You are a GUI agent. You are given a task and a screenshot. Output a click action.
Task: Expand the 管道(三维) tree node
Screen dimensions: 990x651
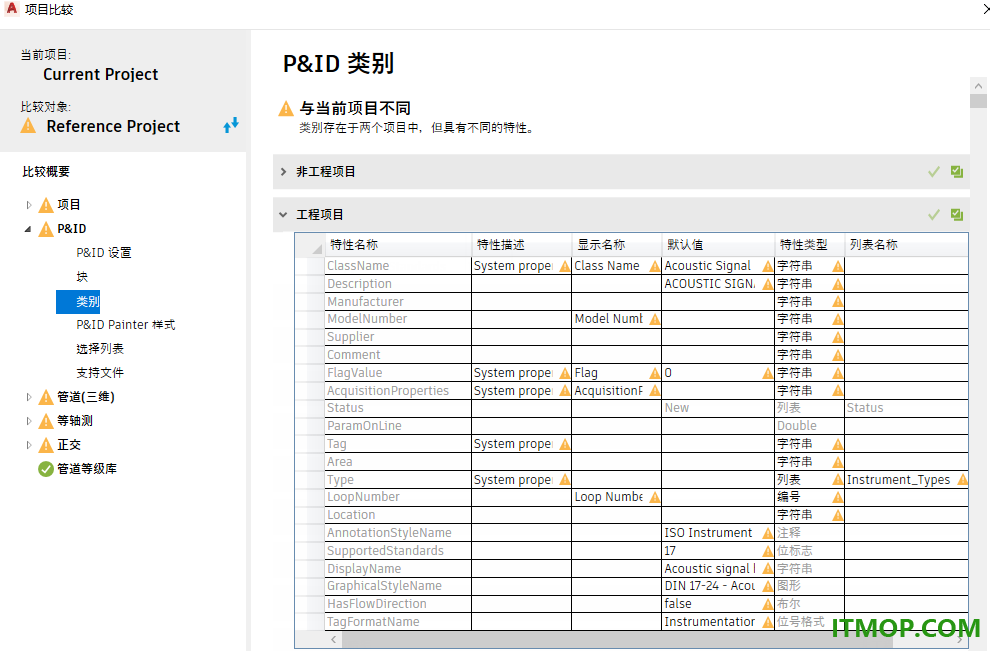click(x=28, y=397)
